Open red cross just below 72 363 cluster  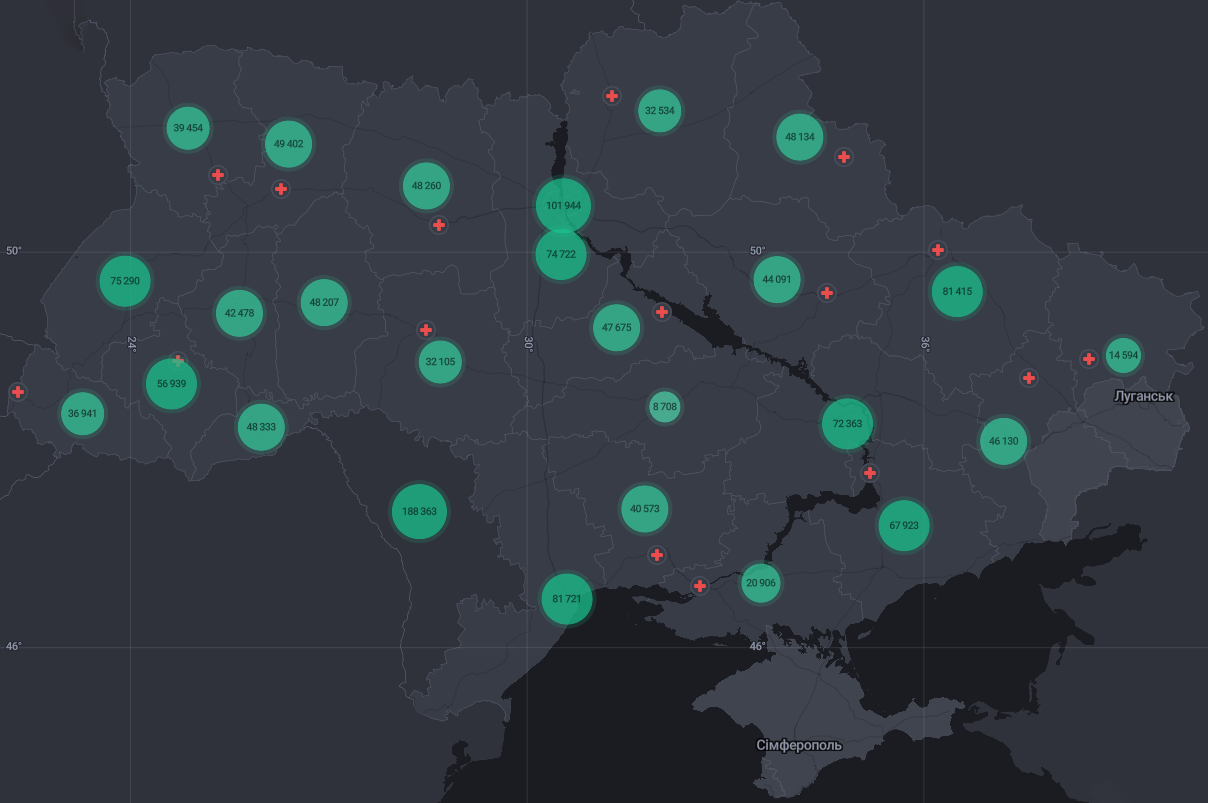[x=870, y=473]
